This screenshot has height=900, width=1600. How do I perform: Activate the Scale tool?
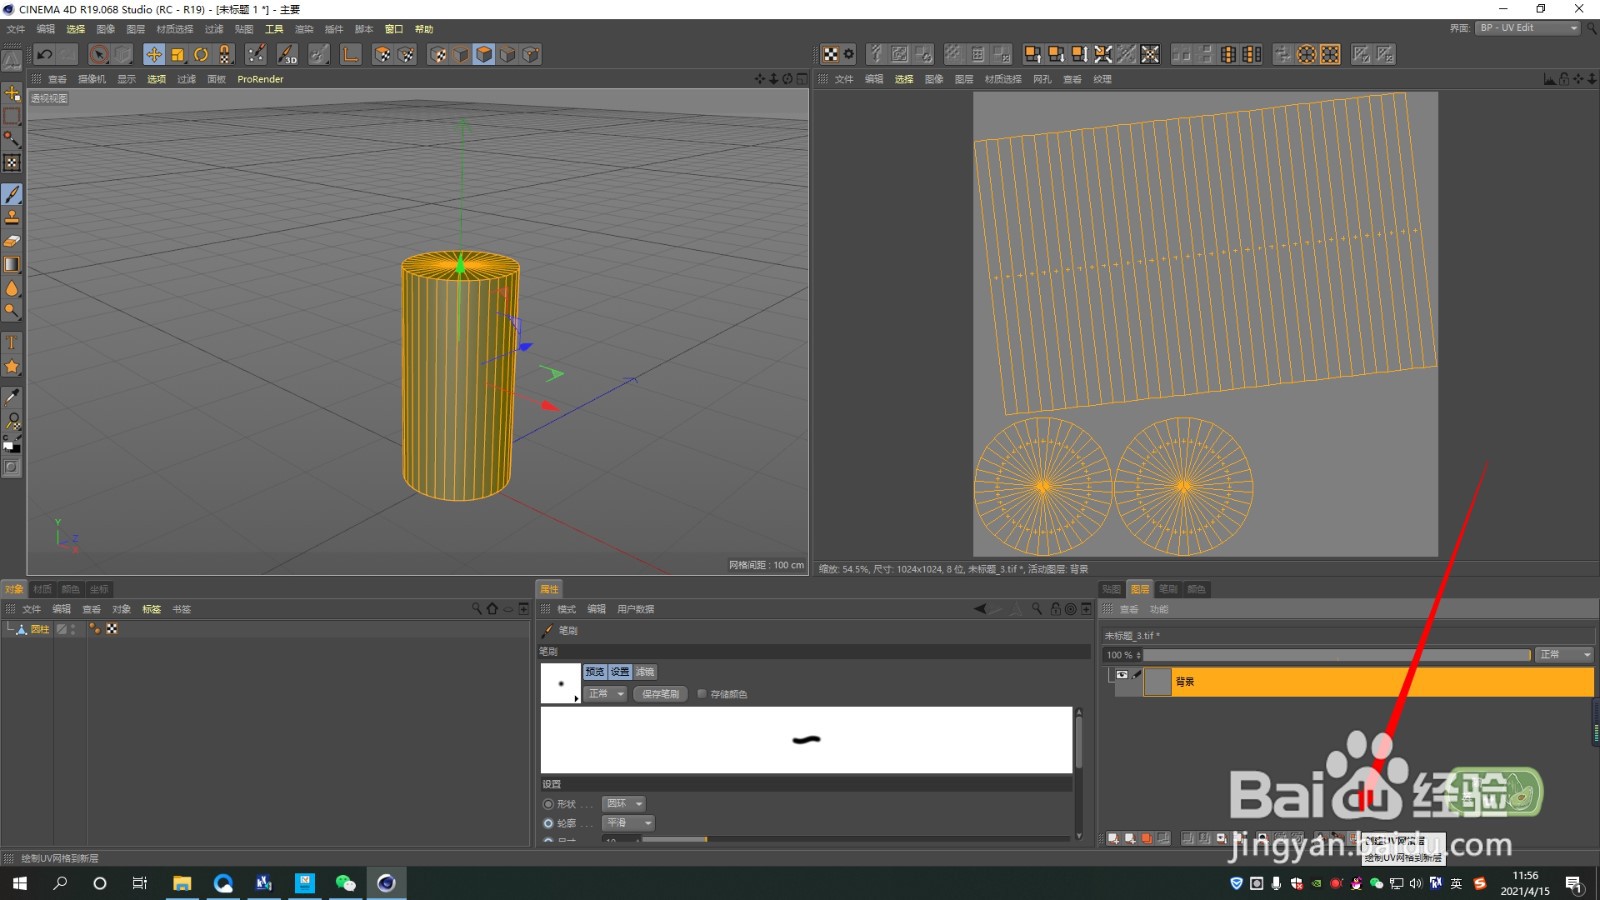178,54
